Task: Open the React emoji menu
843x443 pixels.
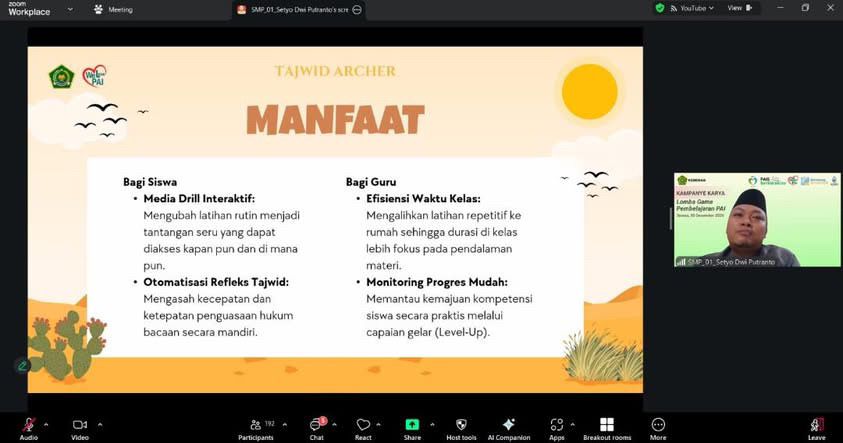Action: [364, 426]
